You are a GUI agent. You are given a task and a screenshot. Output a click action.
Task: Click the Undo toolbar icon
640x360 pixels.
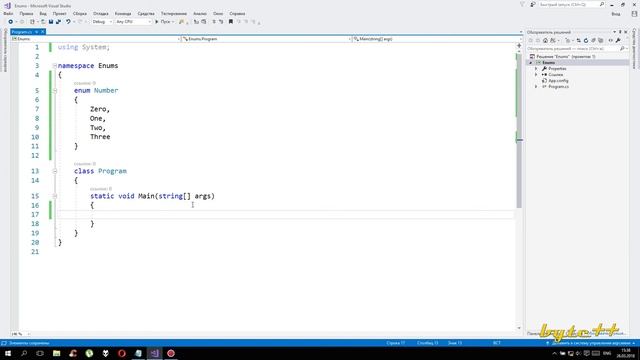click(68, 22)
